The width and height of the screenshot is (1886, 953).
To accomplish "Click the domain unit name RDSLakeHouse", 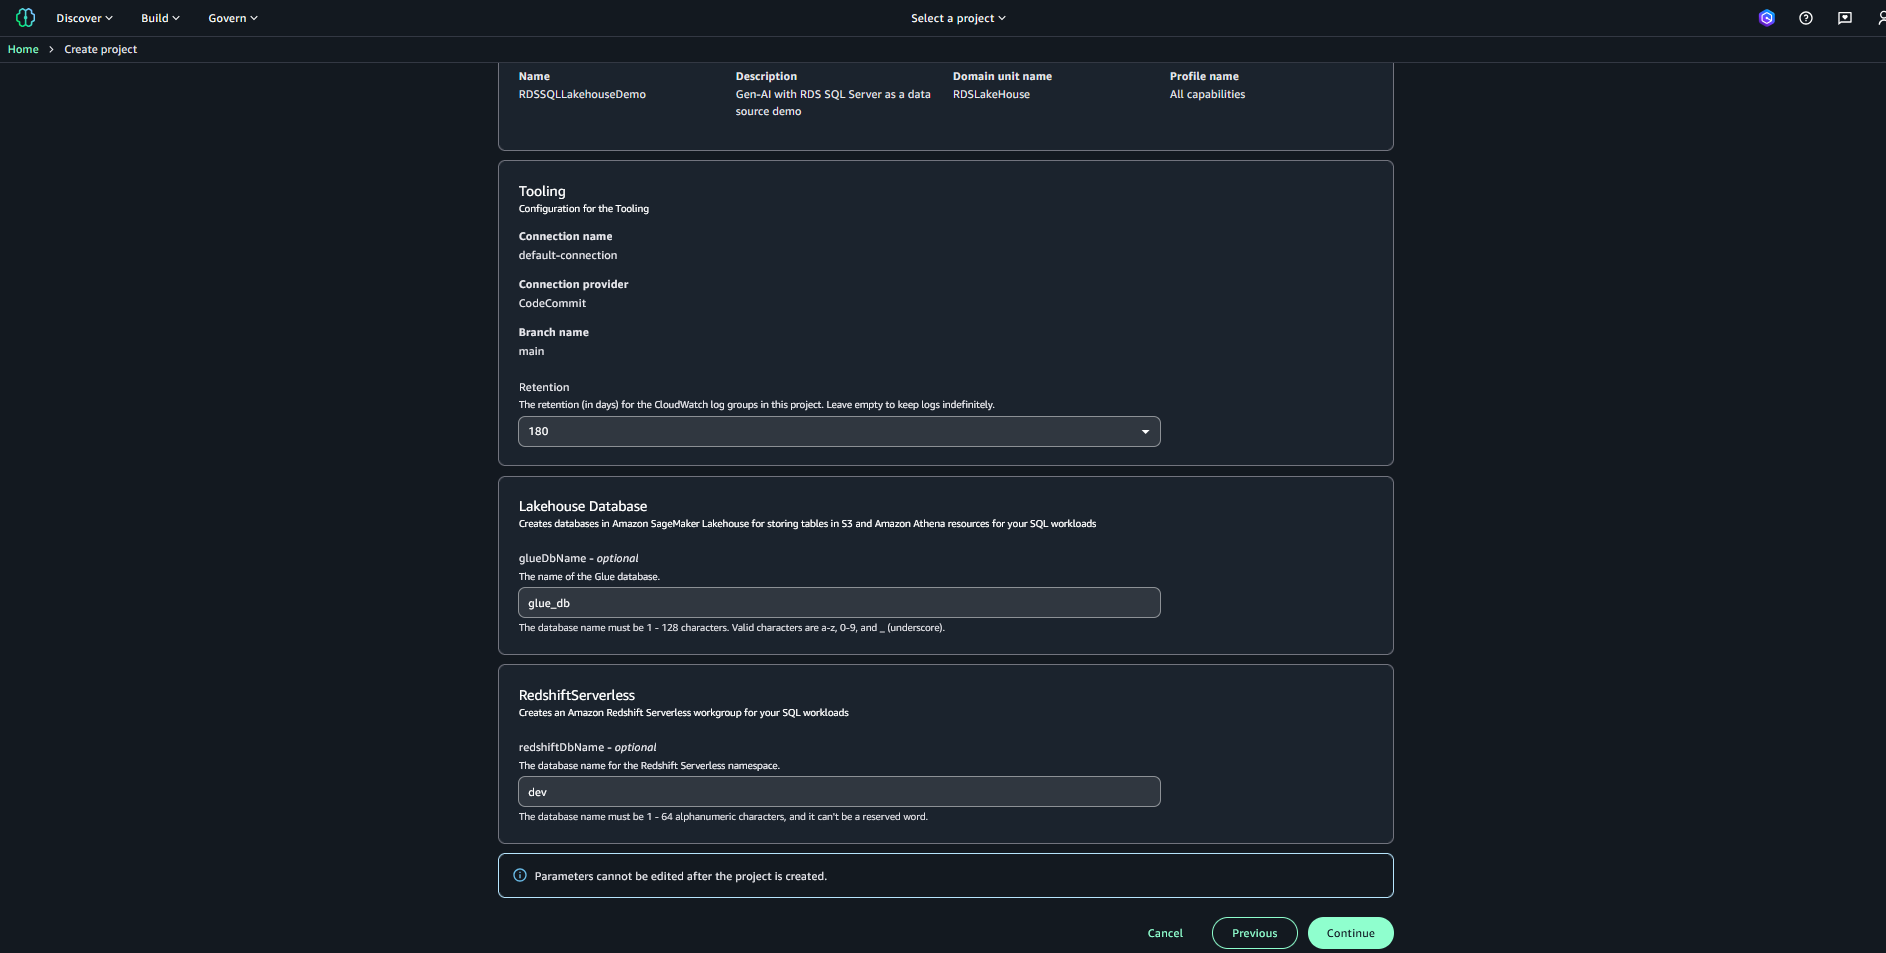I will 991,94.
